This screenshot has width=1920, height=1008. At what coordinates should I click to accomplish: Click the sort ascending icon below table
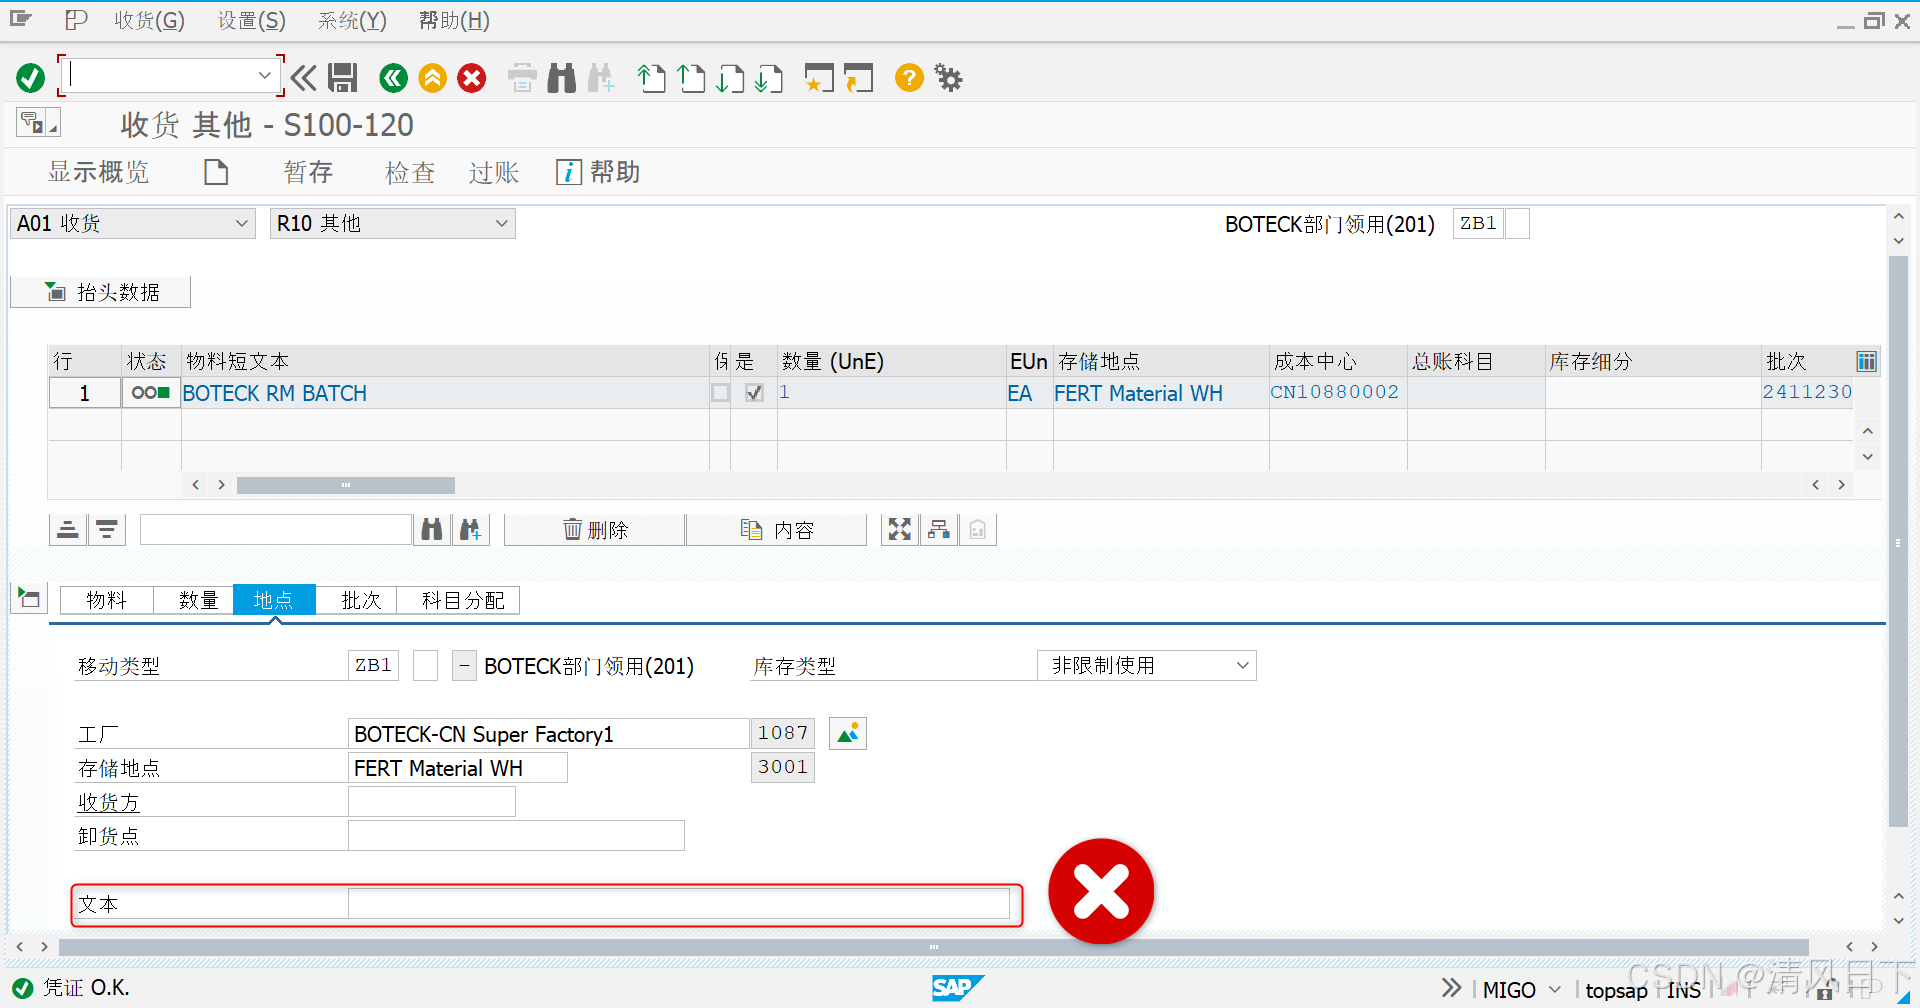coord(68,529)
